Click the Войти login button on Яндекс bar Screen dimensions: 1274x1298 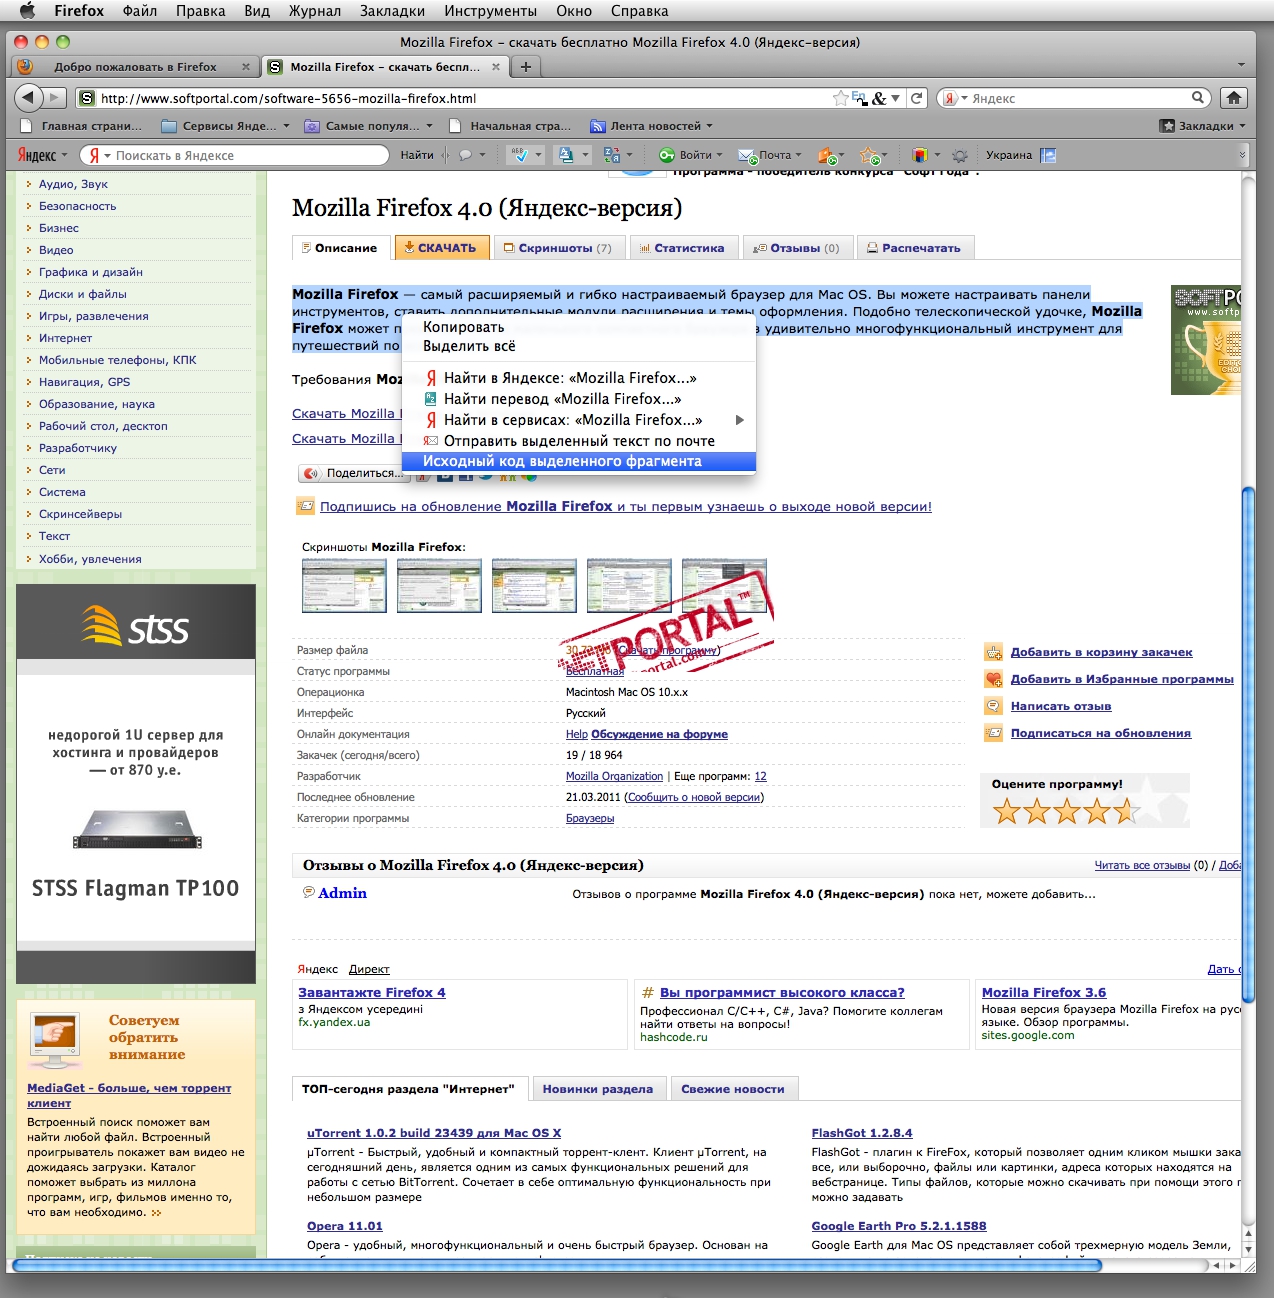tap(689, 155)
